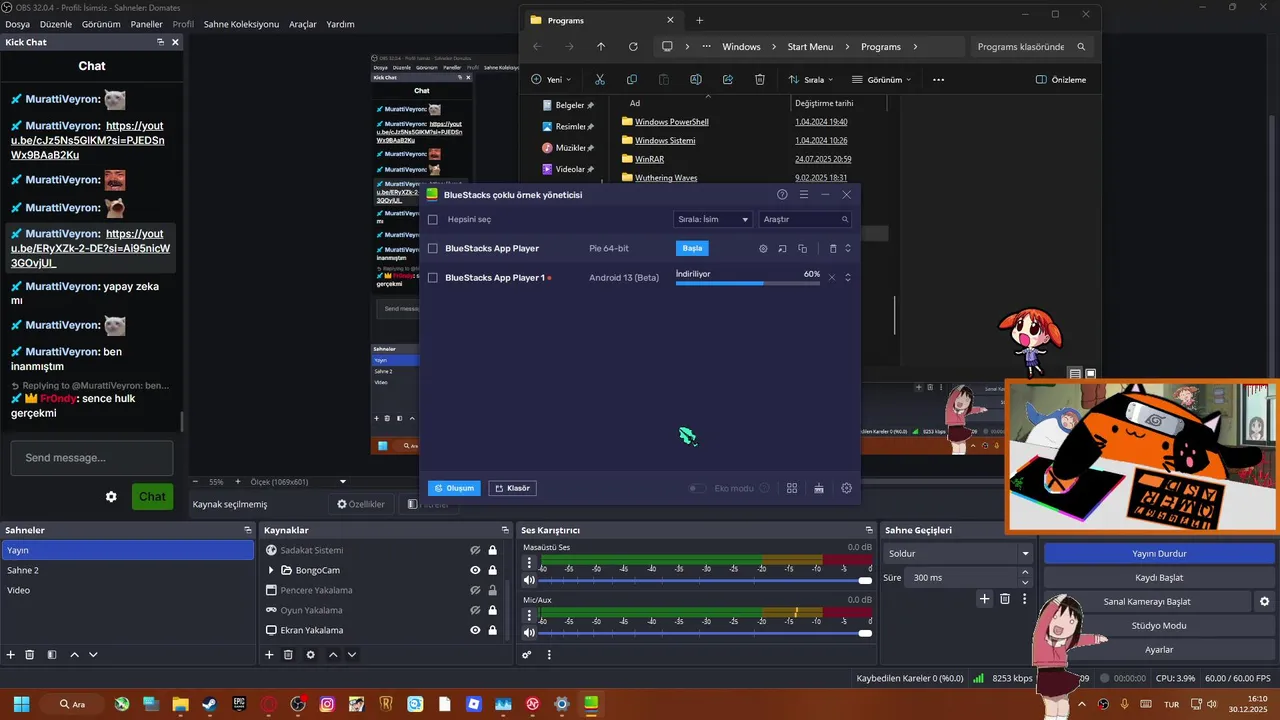Open virtual camera settings gear
1280x720 pixels.
[x=1264, y=601]
